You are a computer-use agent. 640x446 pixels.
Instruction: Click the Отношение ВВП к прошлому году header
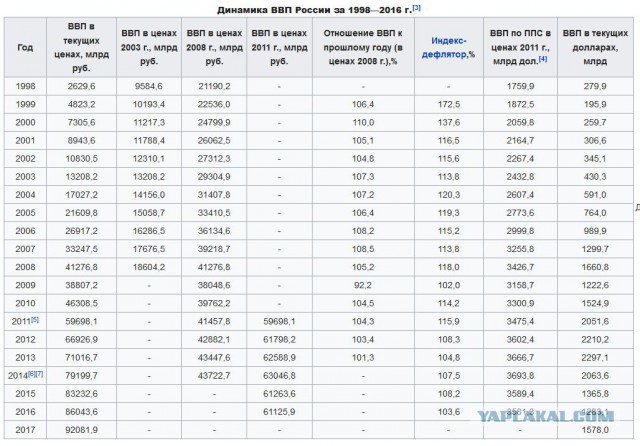coord(363,47)
